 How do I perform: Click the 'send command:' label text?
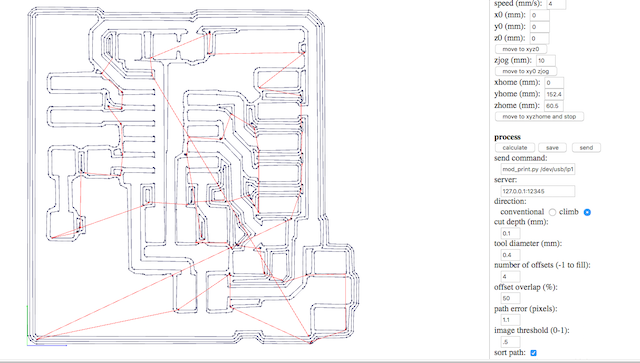point(520,158)
